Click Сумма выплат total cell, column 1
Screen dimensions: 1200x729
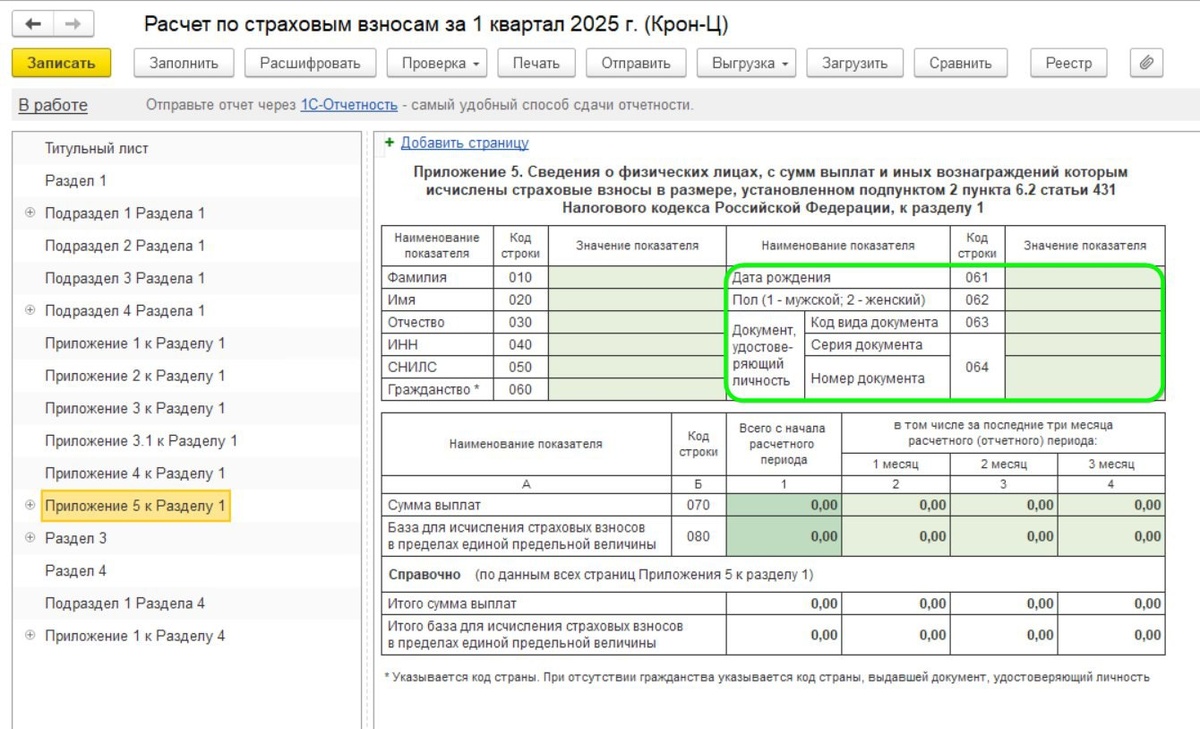coord(784,505)
